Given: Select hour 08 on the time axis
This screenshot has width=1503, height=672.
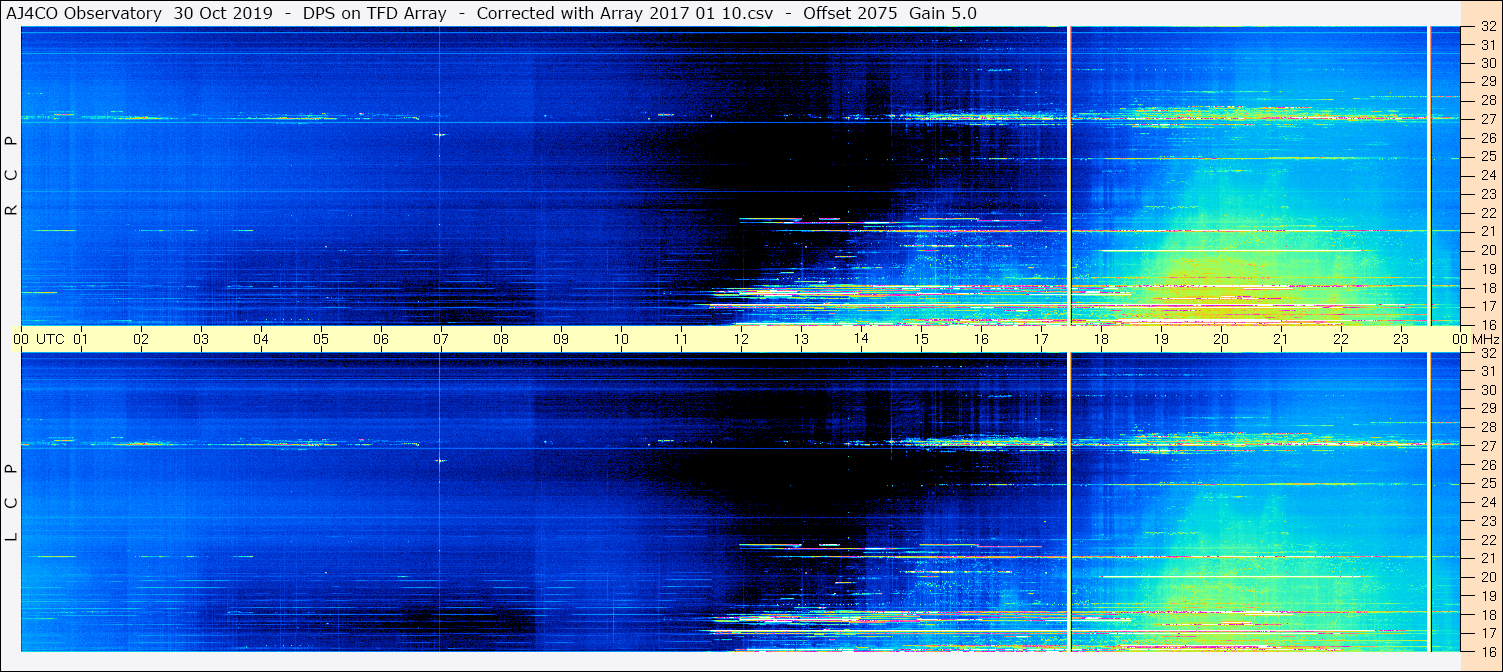Looking at the screenshot, I should pos(501,339).
